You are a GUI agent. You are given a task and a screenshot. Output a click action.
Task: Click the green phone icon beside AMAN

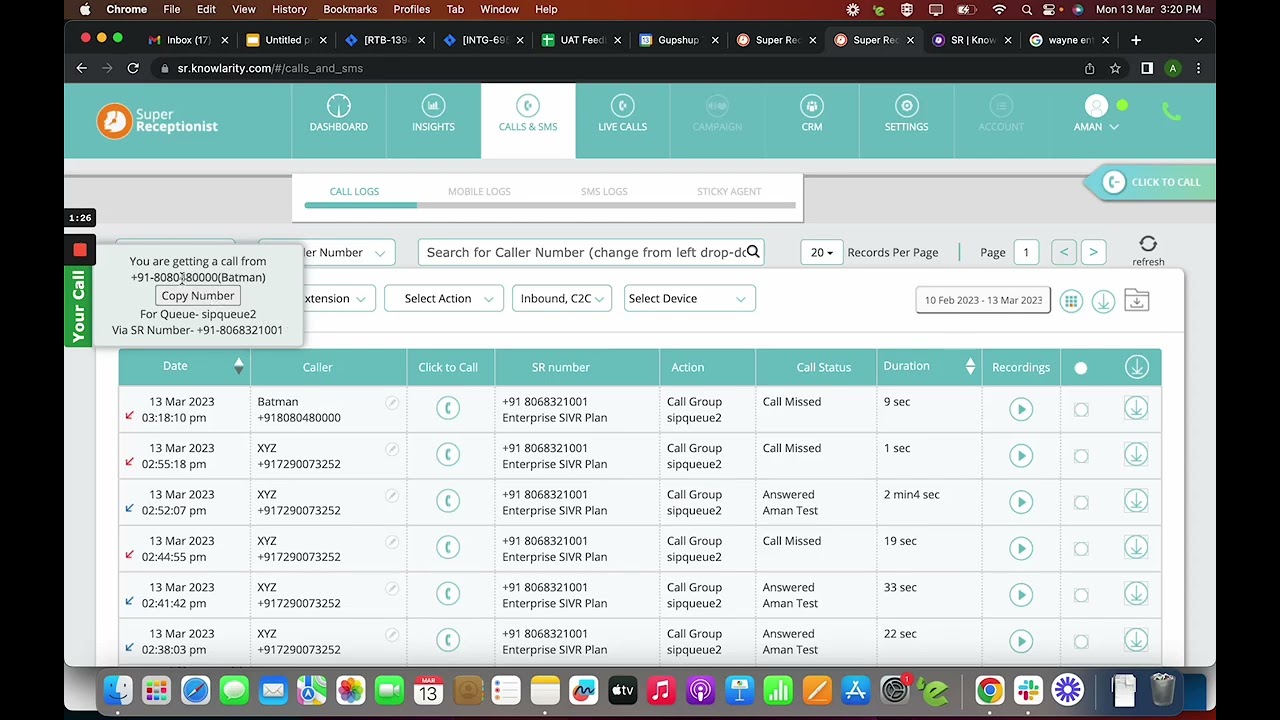[1171, 112]
